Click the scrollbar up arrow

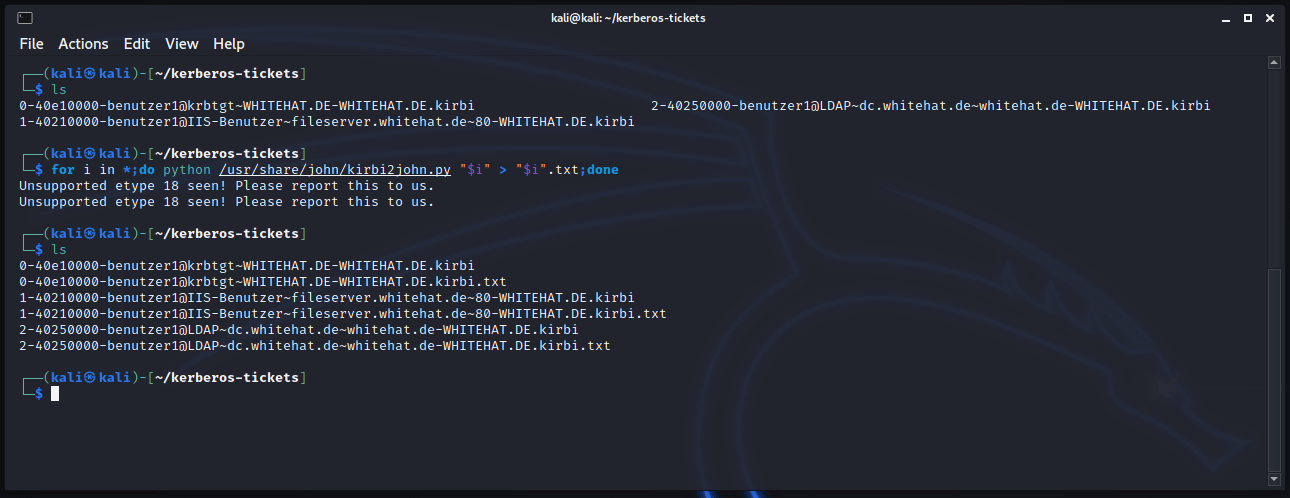click(x=1274, y=63)
